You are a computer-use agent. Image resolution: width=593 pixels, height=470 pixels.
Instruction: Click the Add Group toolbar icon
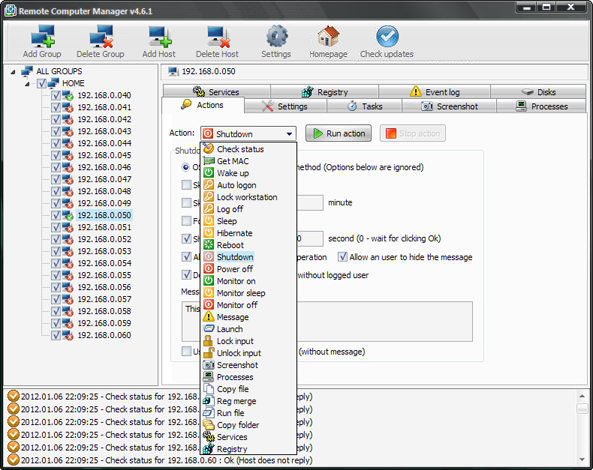(x=42, y=36)
